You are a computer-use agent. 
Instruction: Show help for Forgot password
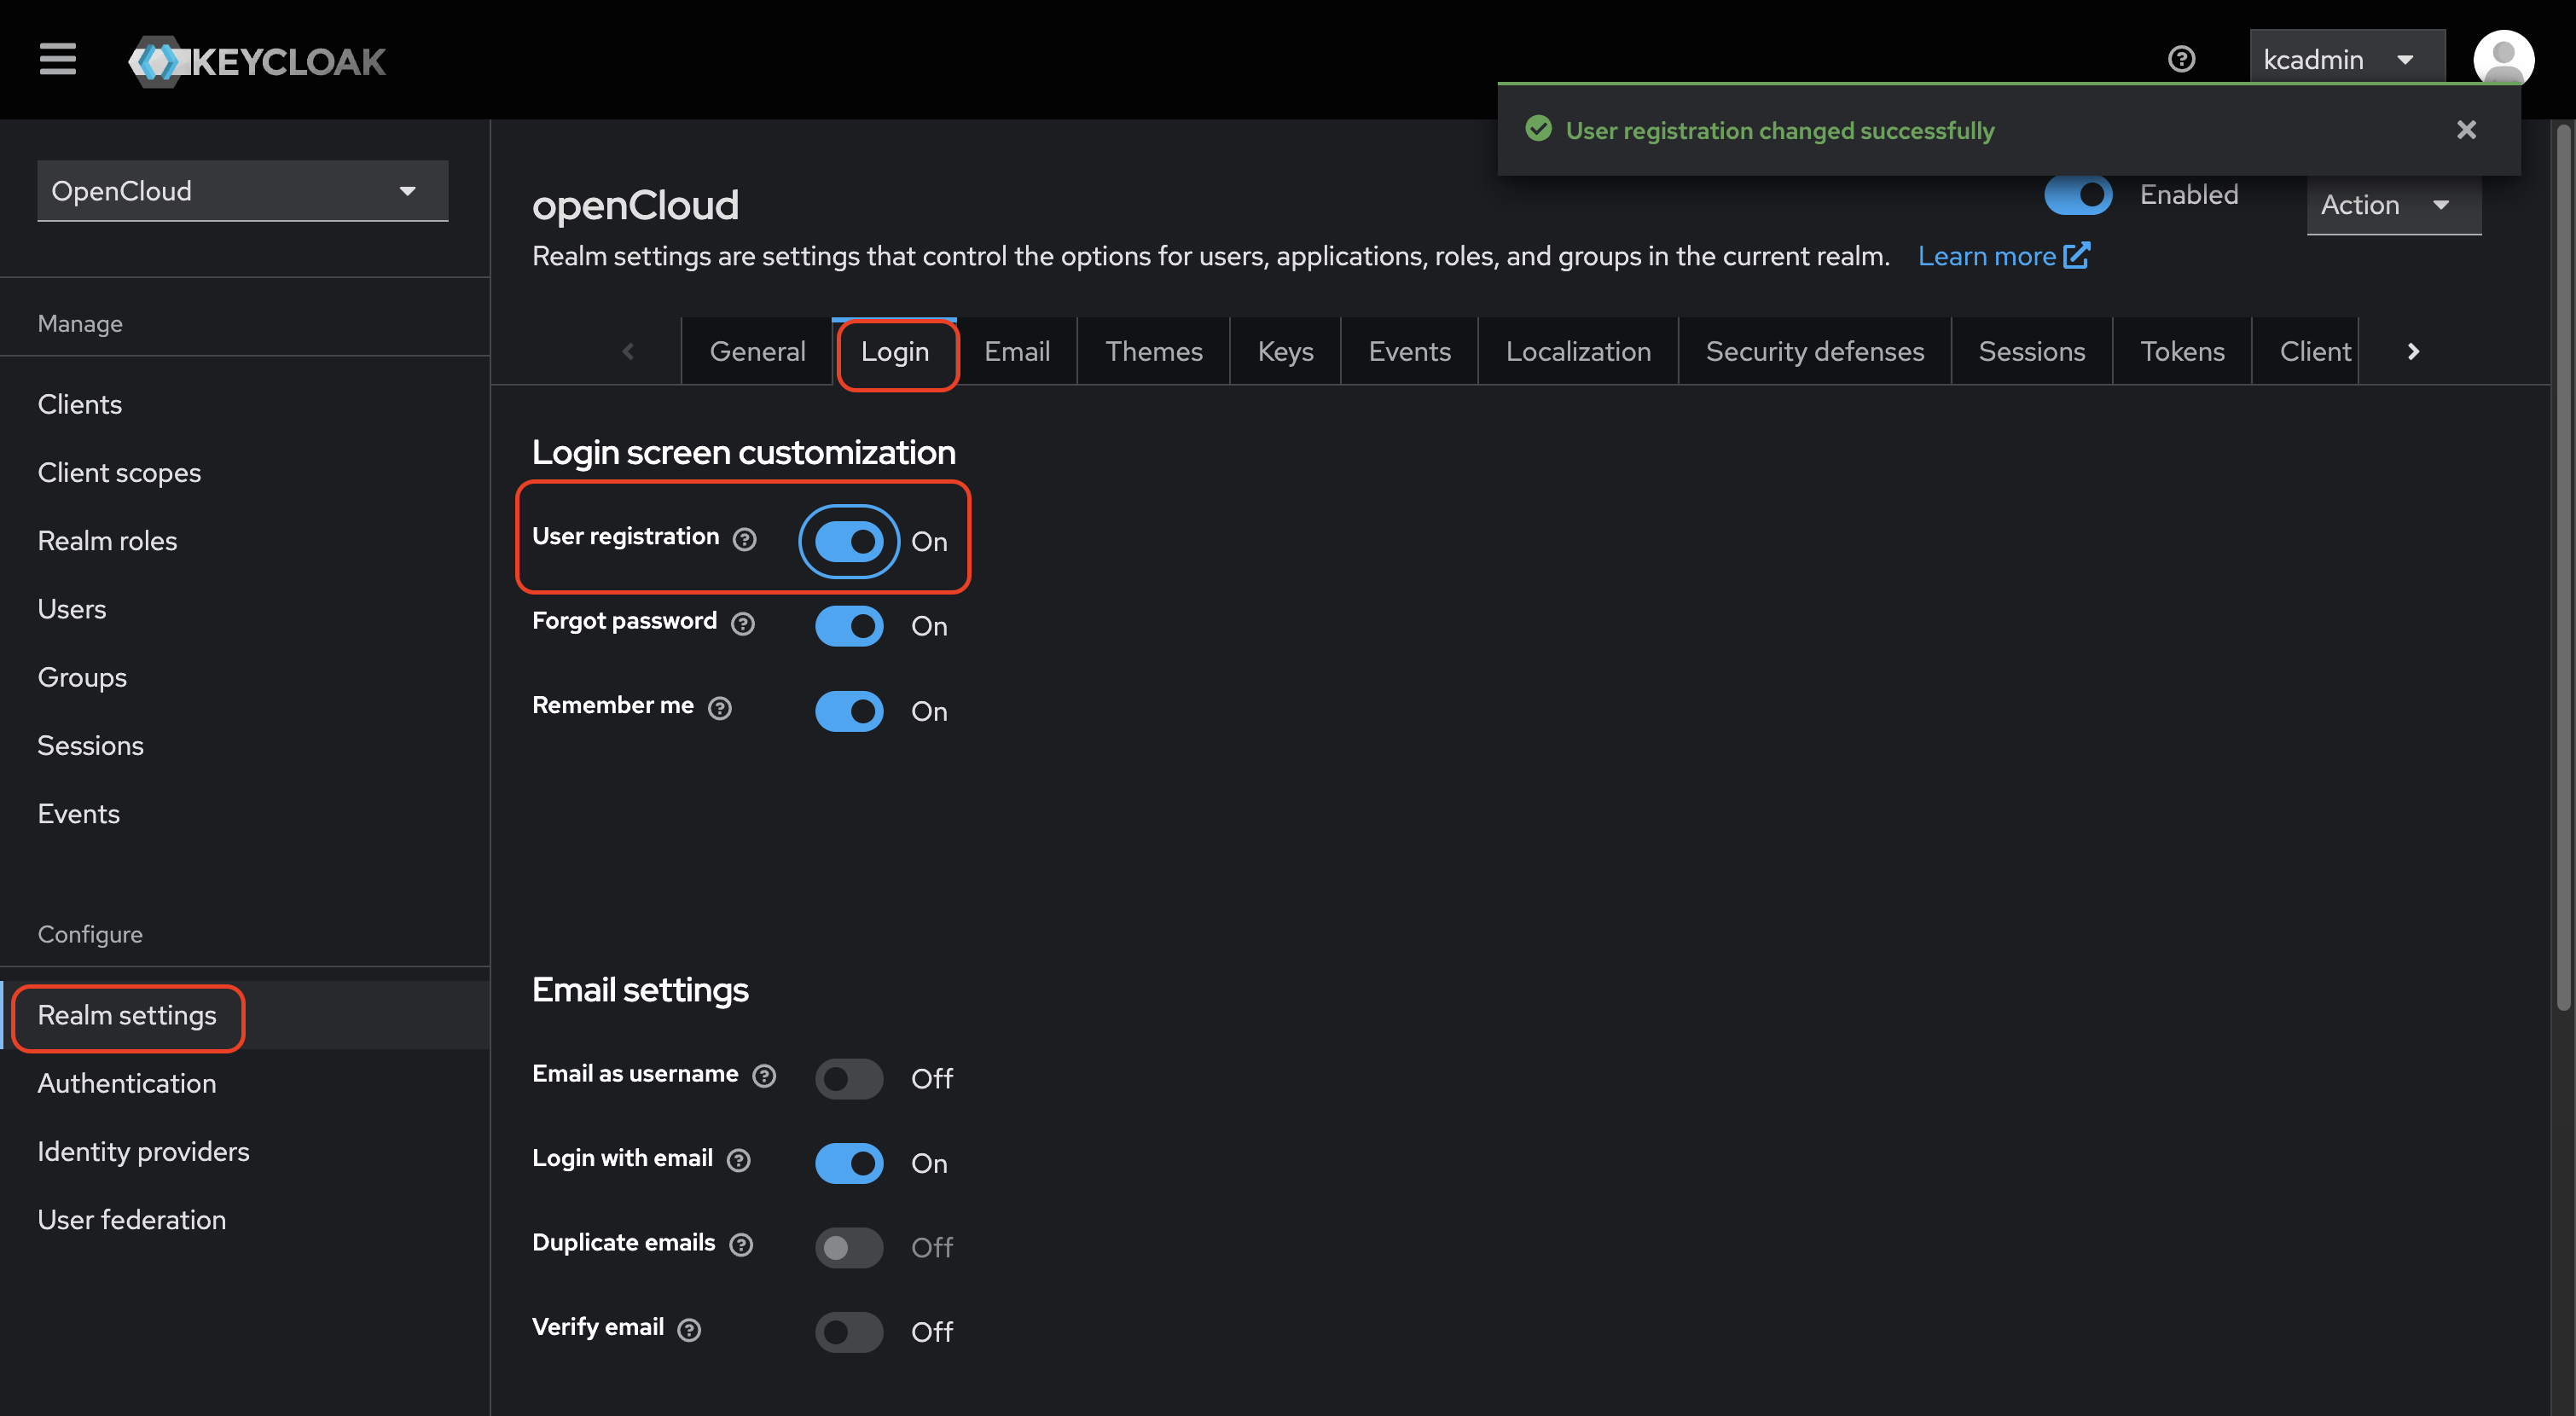click(743, 624)
